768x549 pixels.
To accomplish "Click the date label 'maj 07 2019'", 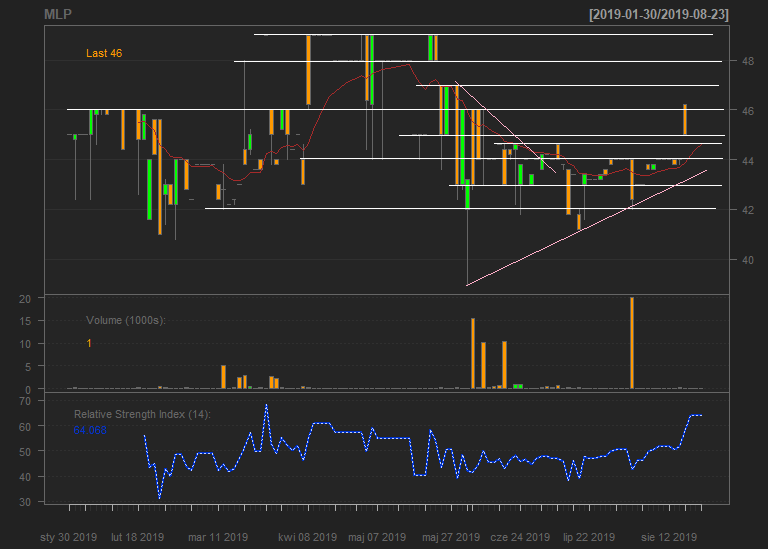I will click(377, 537).
